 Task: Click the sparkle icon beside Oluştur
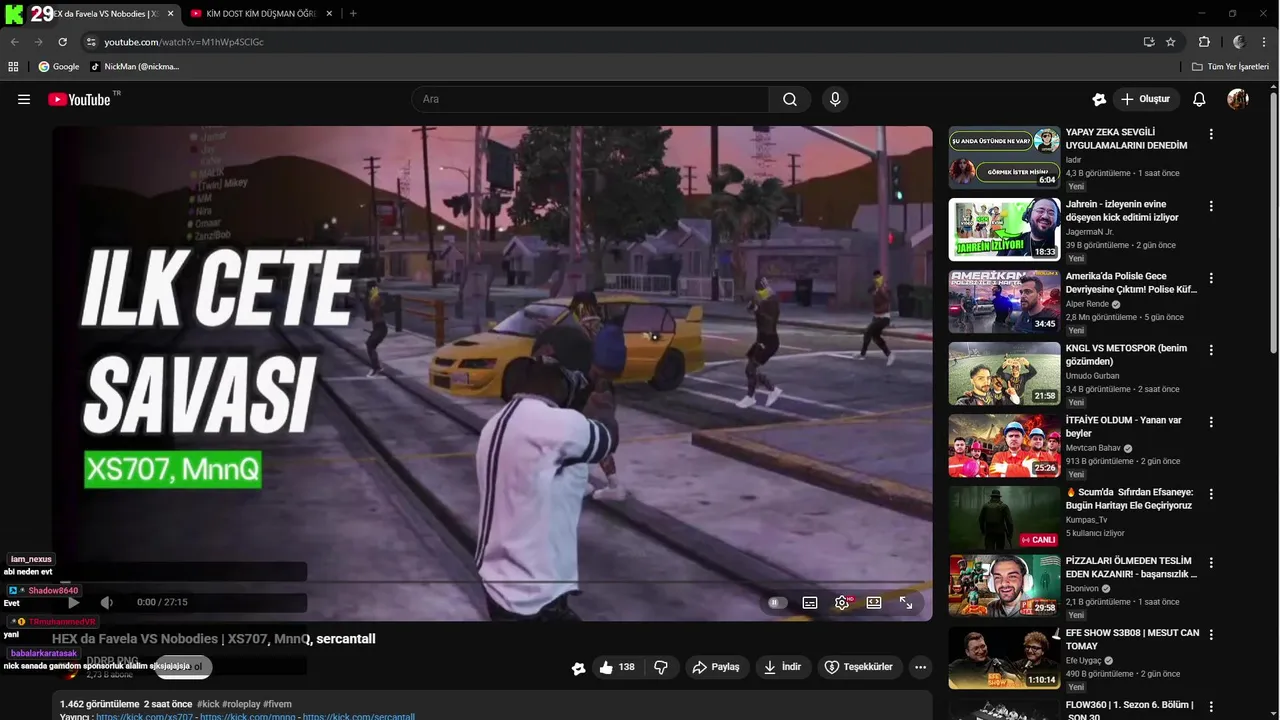(x=1099, y=99)
